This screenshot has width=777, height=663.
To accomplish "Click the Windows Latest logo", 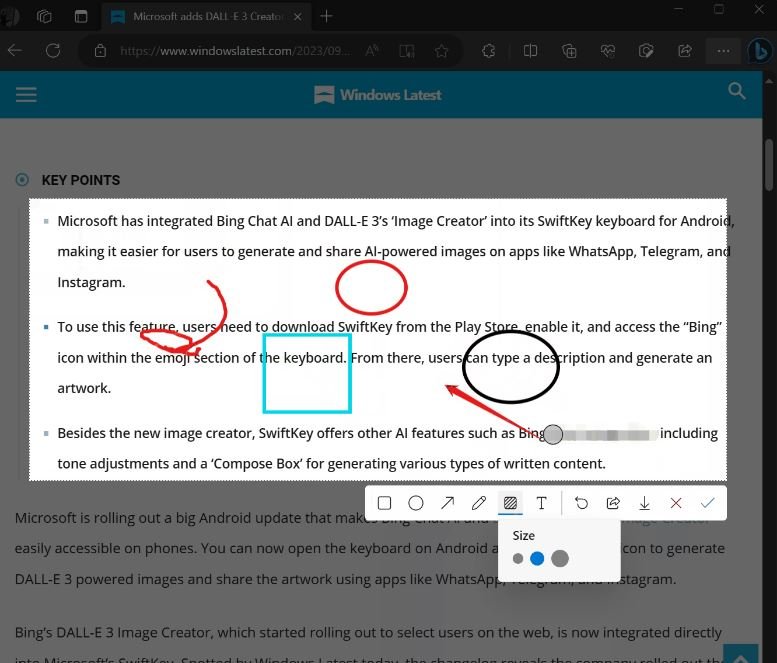I will coord(378,95).
